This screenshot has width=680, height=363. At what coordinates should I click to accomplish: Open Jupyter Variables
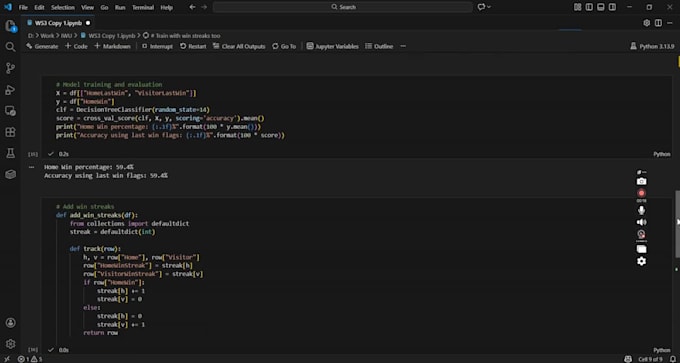click(333, 46)
